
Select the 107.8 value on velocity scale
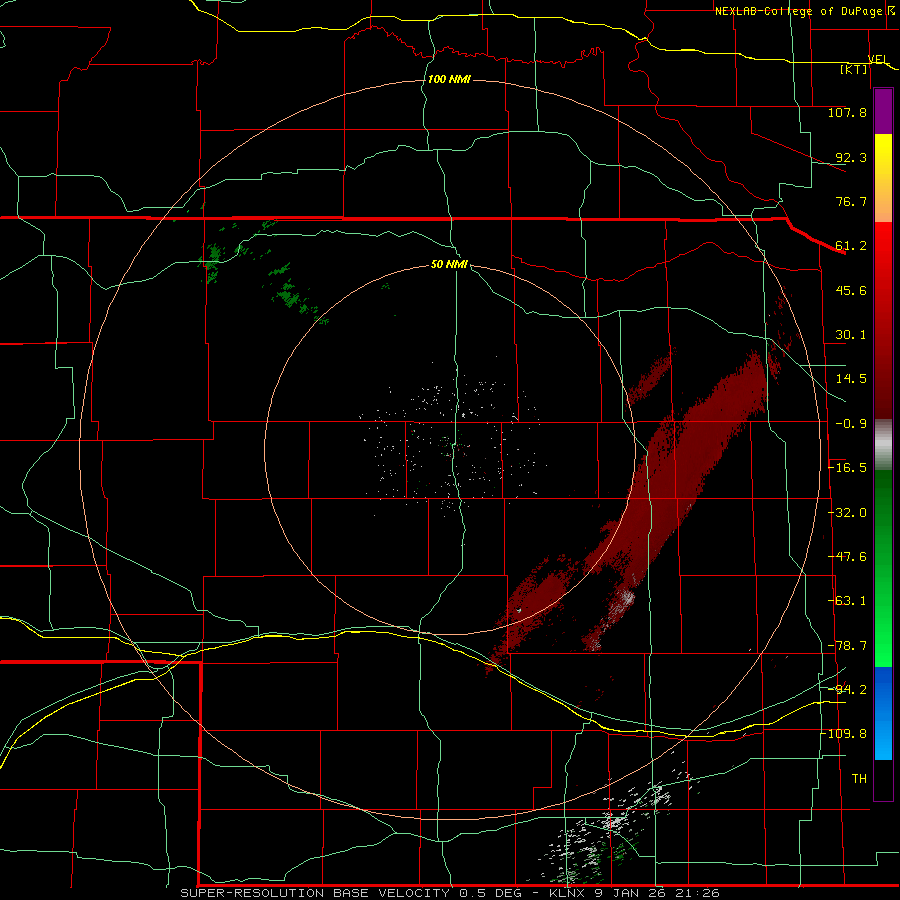[847, 112]
